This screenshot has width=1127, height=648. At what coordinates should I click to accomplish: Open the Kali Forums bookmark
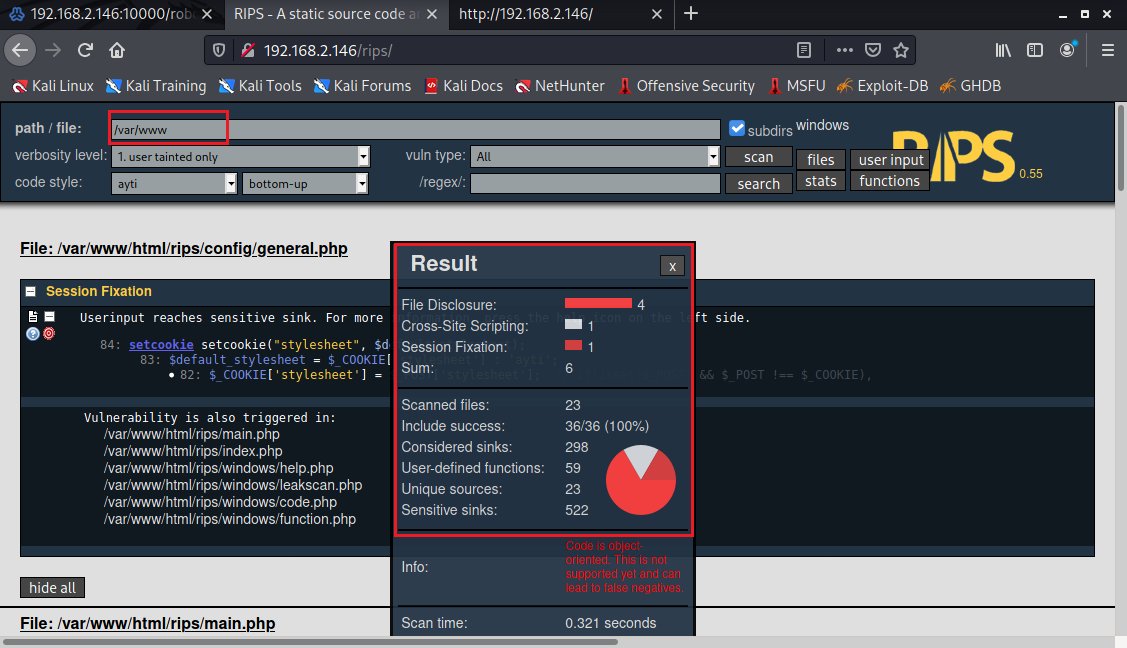(x=362, y=86)
